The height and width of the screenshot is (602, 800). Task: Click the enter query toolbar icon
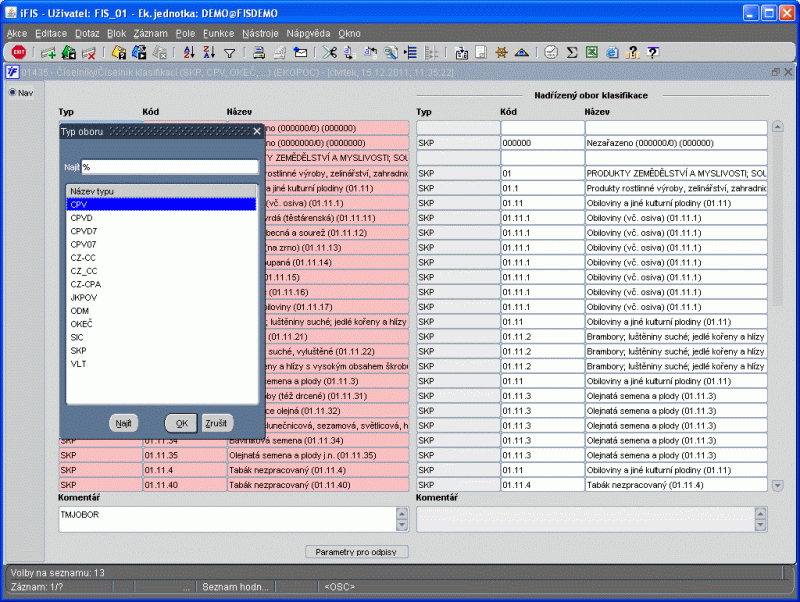click(119, 52)
